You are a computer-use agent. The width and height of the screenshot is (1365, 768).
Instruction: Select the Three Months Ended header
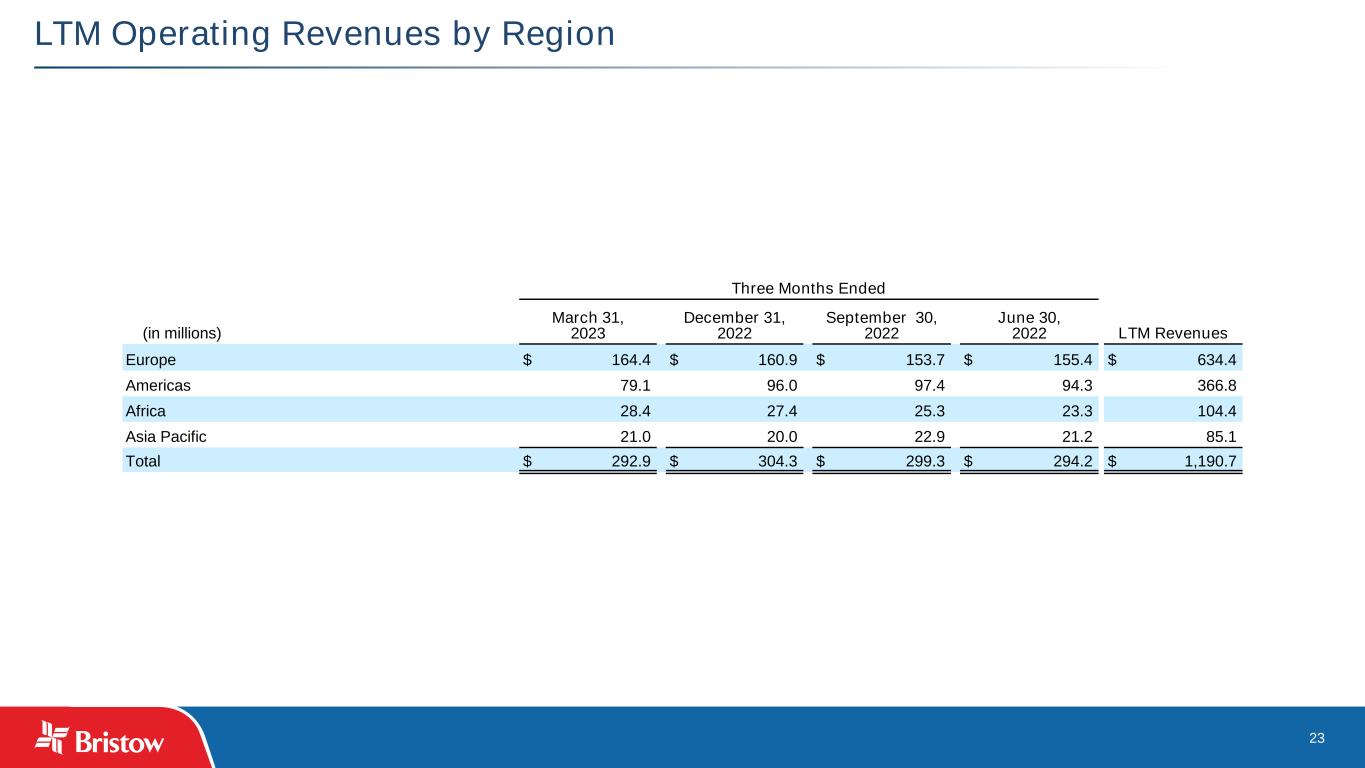(x=808, y=288)
